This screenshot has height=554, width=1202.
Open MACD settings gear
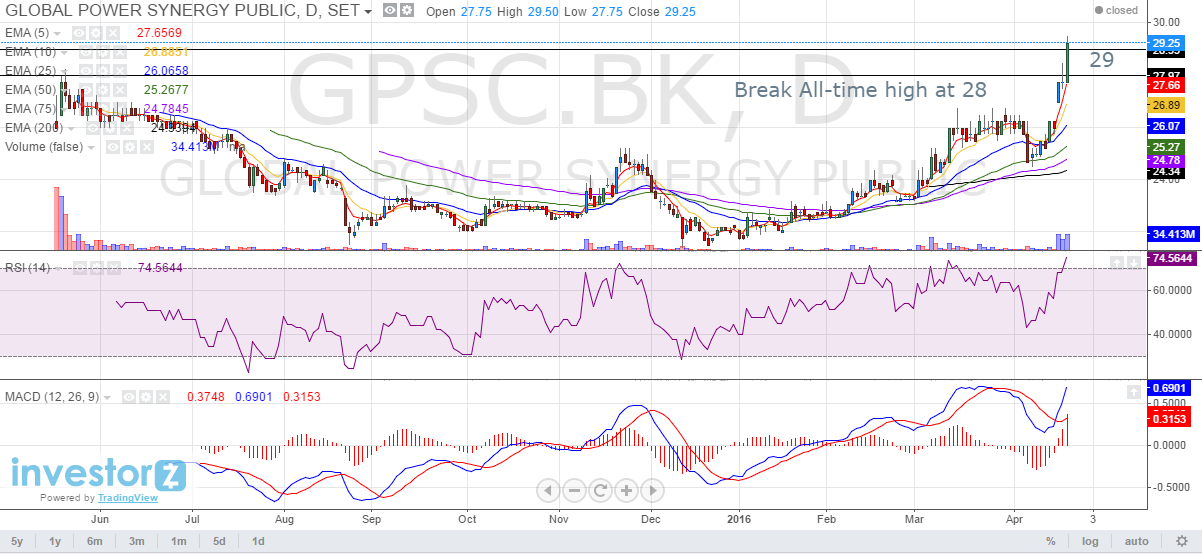coord(146,397)
